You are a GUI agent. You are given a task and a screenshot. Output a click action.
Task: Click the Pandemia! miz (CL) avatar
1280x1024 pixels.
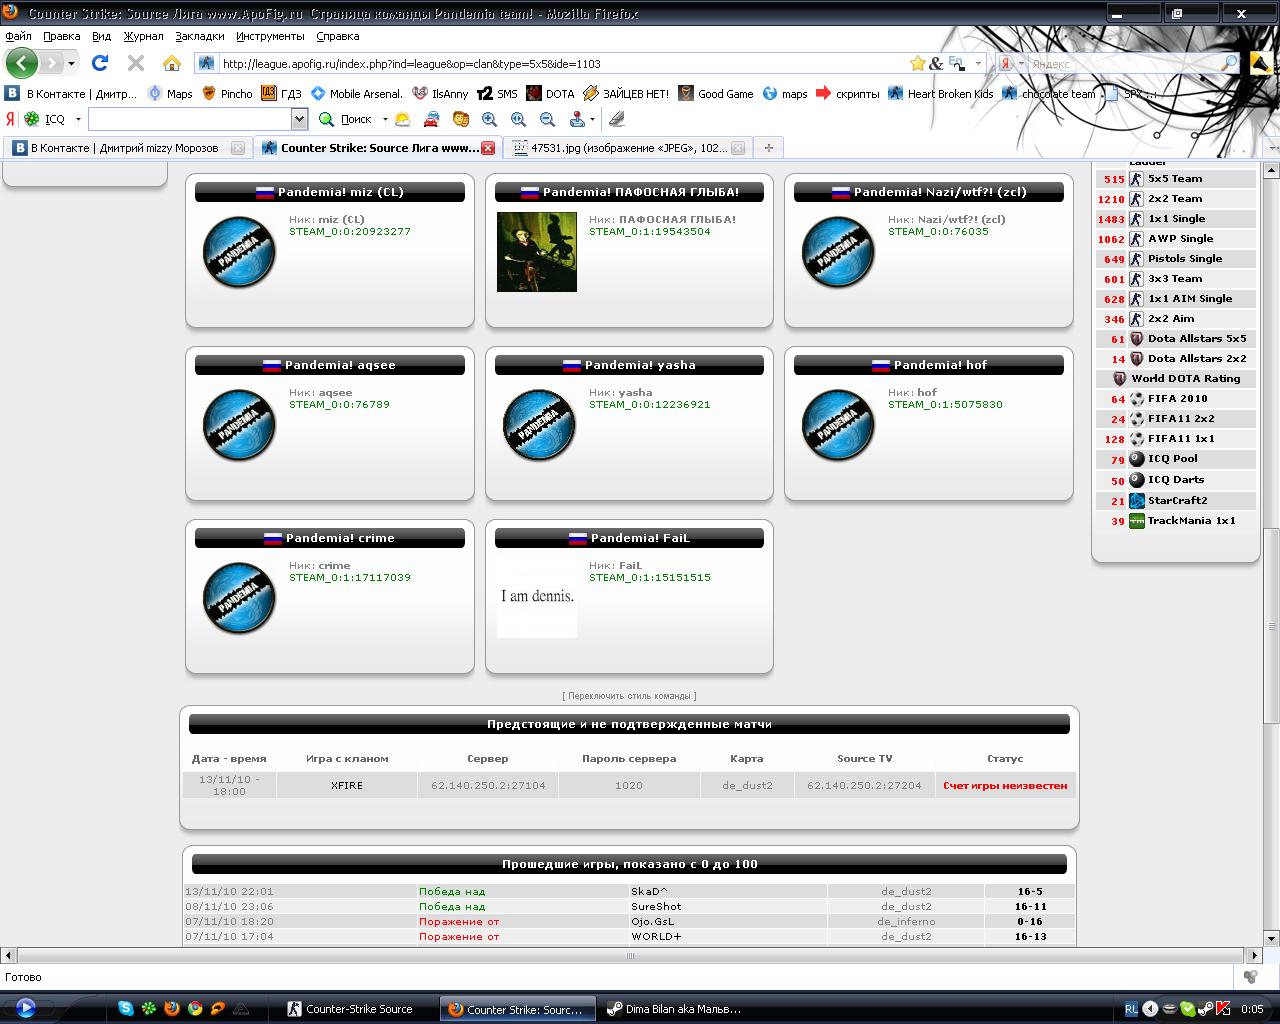(239, 252)
